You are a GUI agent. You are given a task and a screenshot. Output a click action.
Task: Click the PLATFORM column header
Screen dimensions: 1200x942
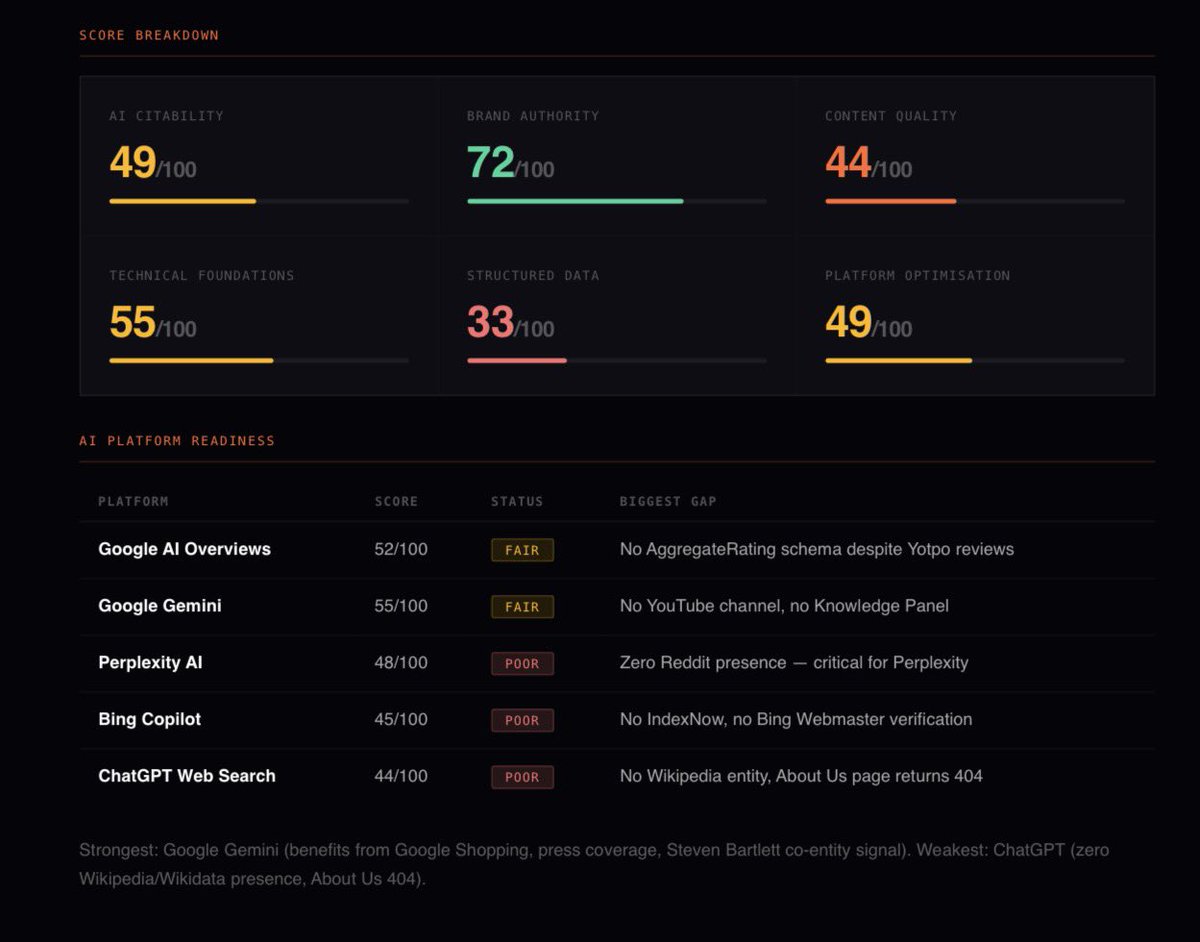(x=133, y=501)
